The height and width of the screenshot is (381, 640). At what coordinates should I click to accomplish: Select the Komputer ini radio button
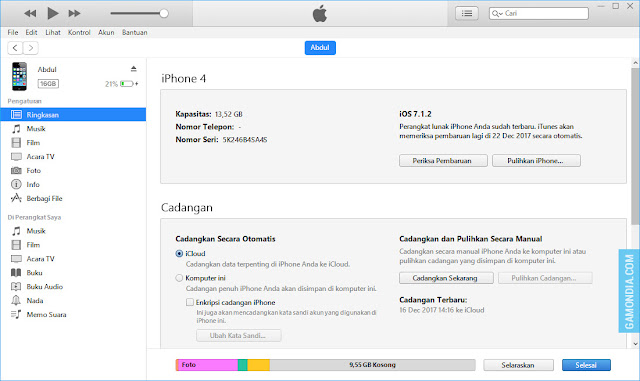179,278
